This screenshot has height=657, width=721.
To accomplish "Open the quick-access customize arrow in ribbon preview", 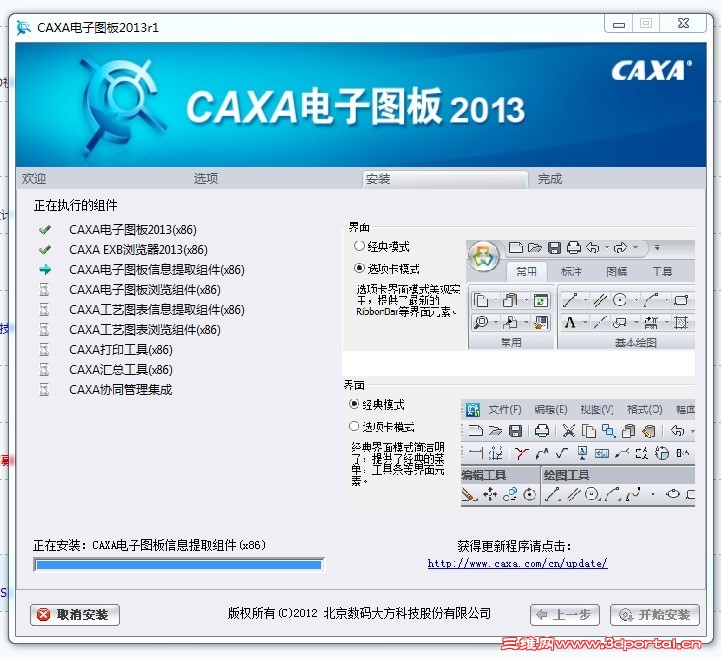I will point(657,248).
